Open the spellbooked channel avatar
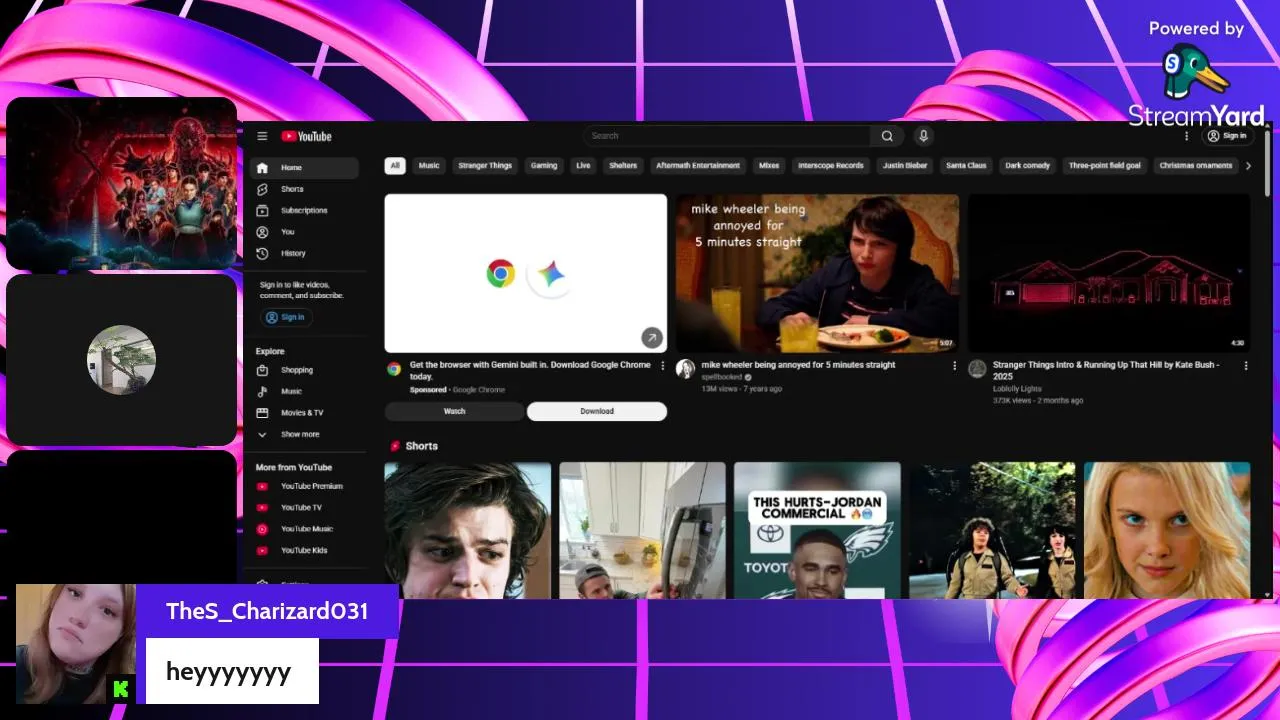The image size is (1280, 720). (x=685, y=369)
